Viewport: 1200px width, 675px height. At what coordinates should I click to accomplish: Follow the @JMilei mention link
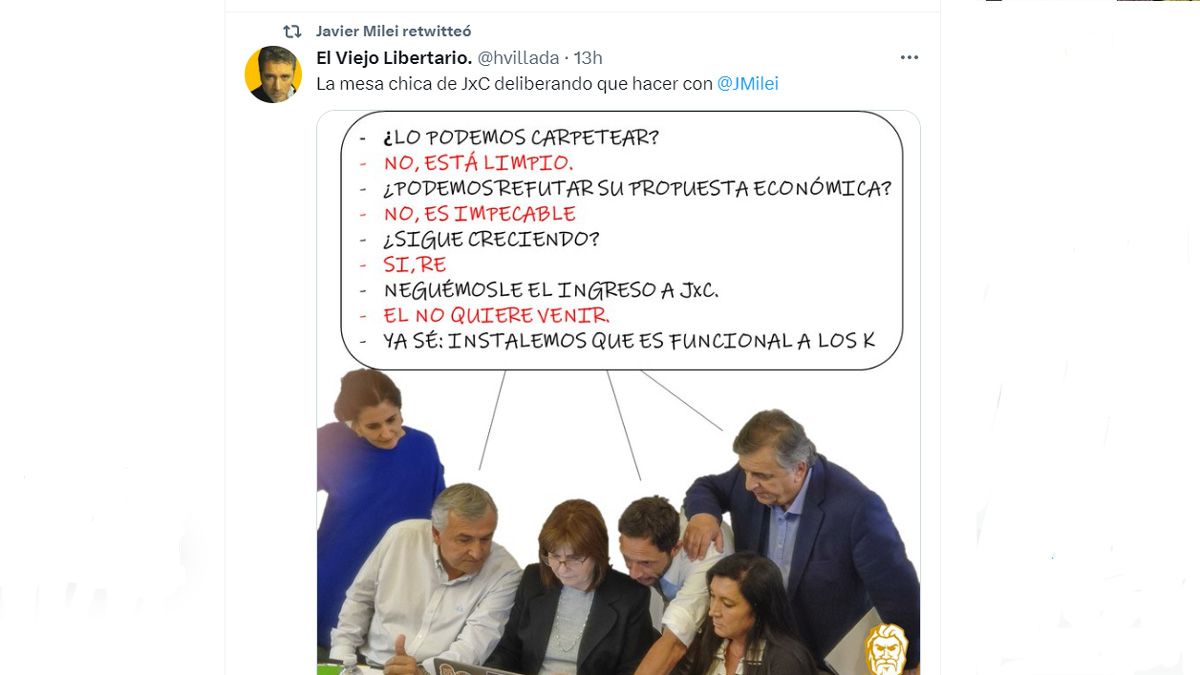pos(748,84)
